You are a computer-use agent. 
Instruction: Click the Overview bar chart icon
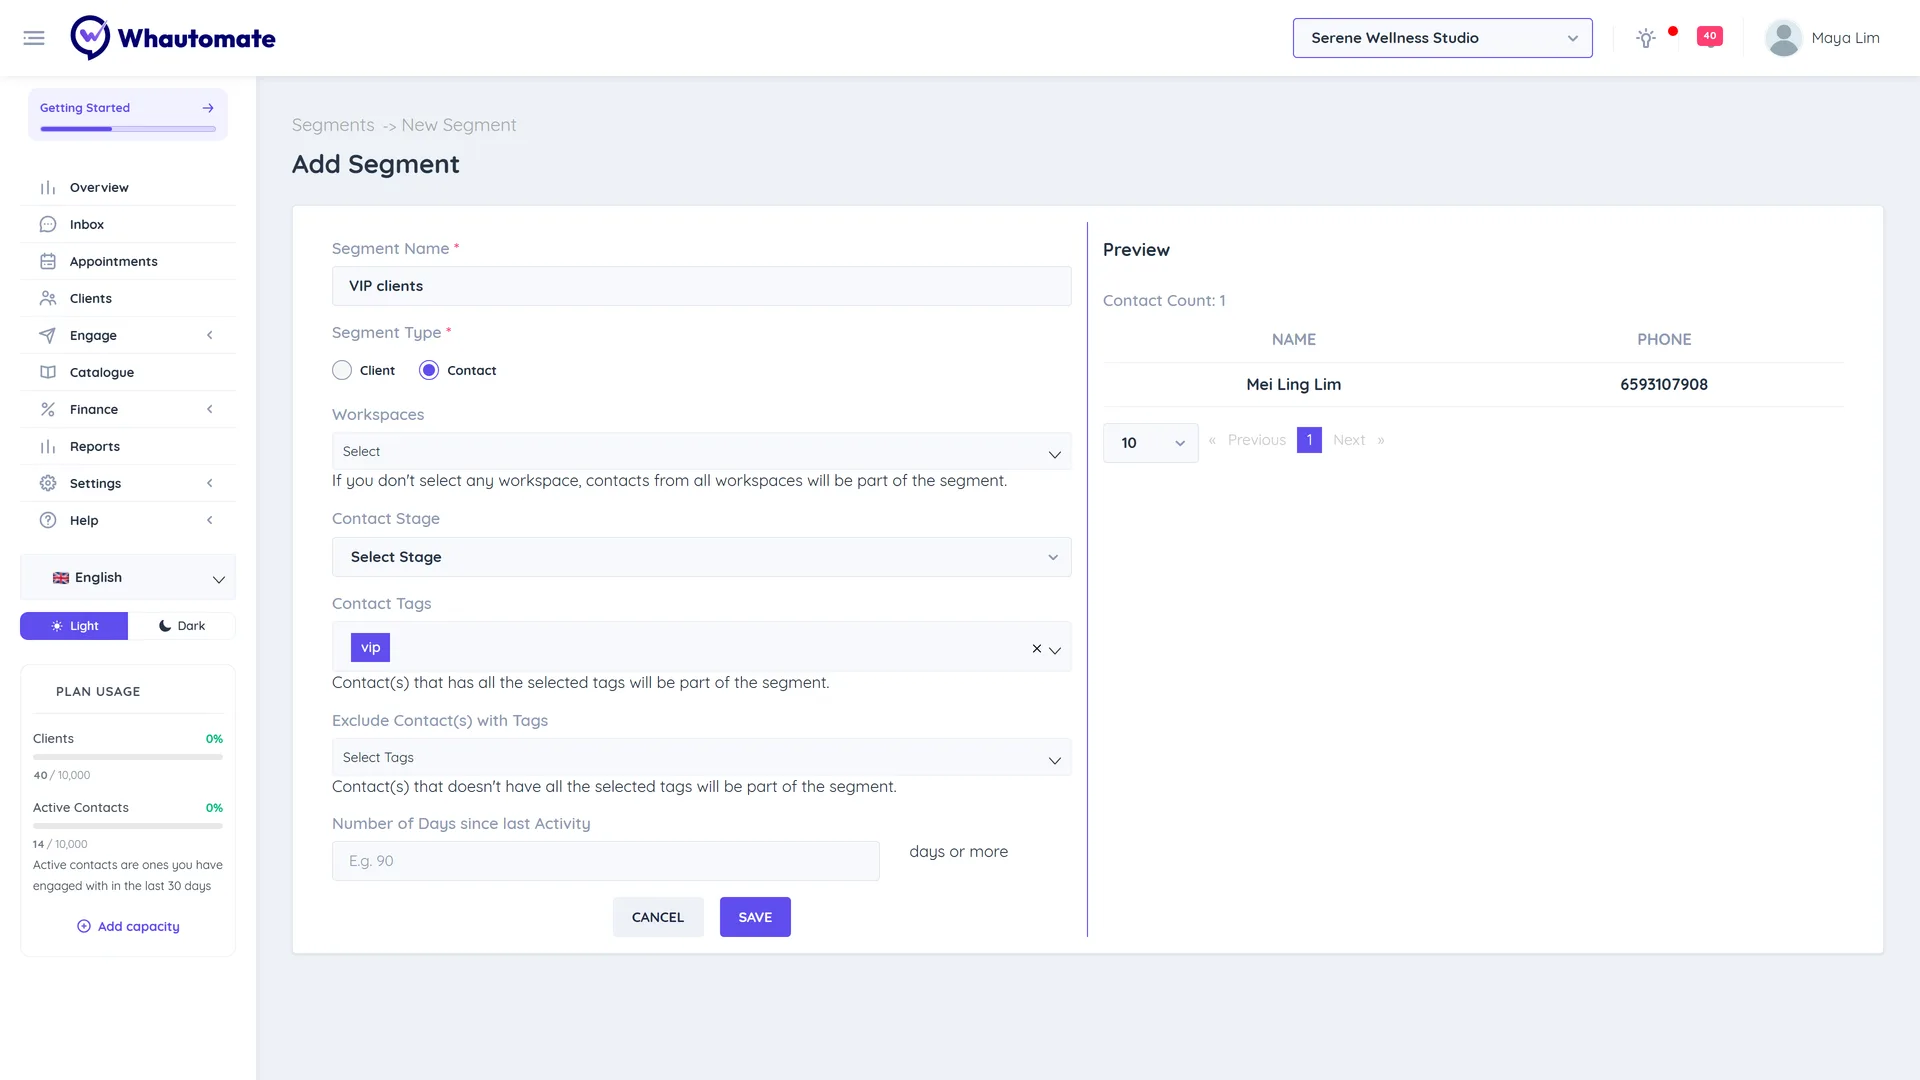(x=48, y=187)
